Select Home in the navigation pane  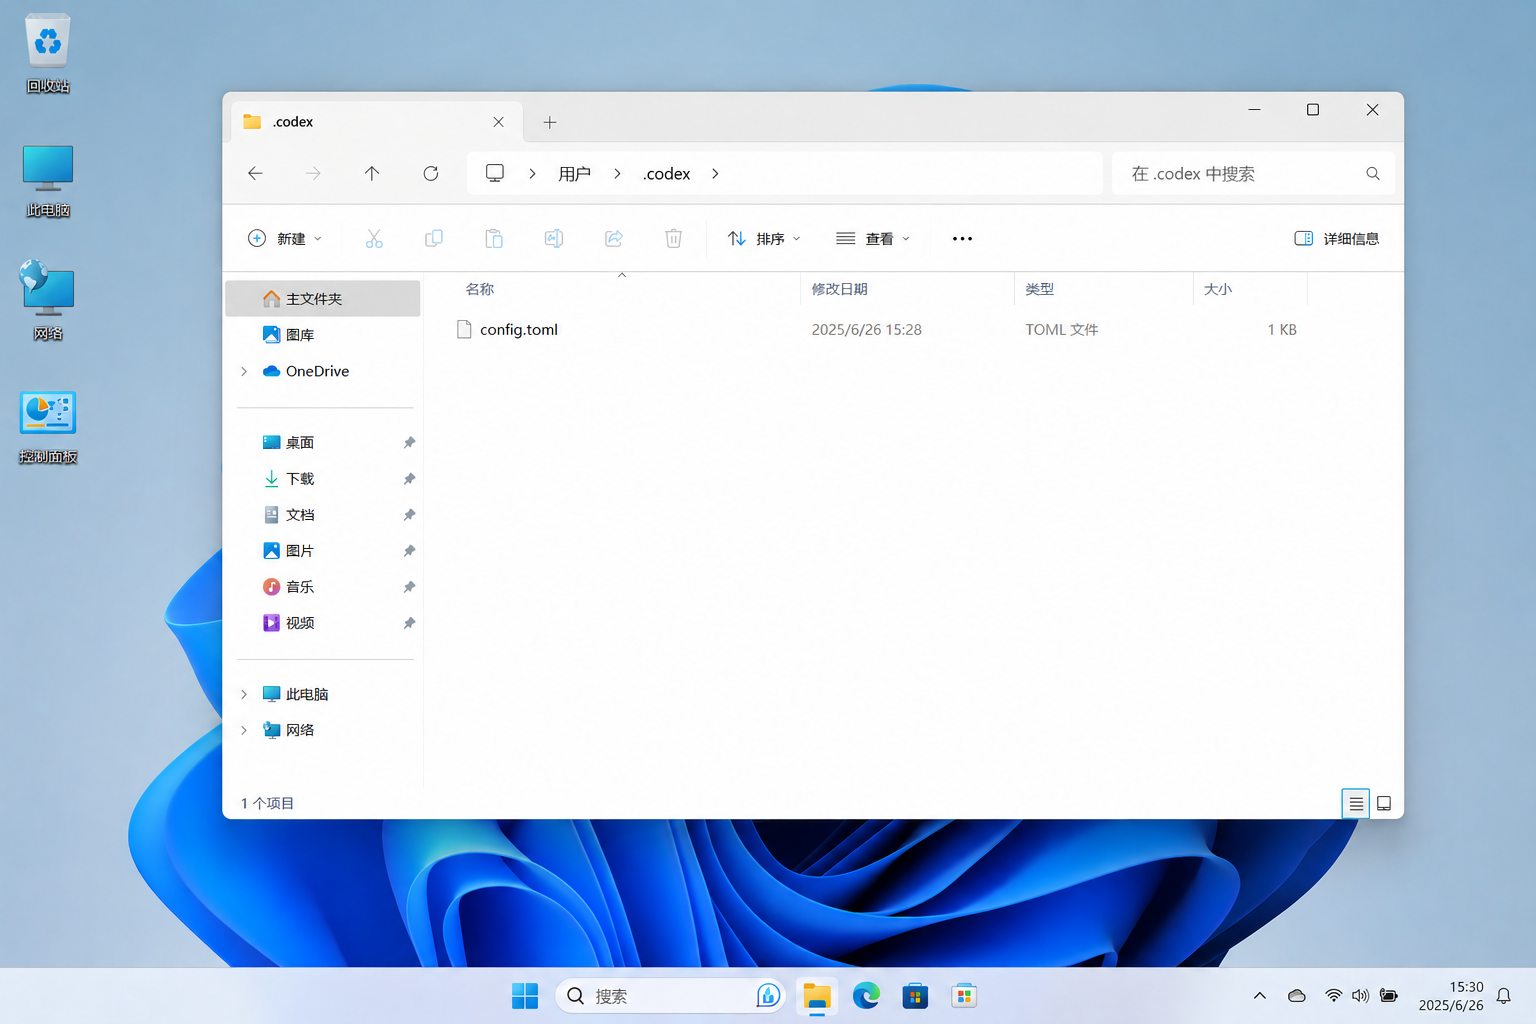(x=323, y=299)
